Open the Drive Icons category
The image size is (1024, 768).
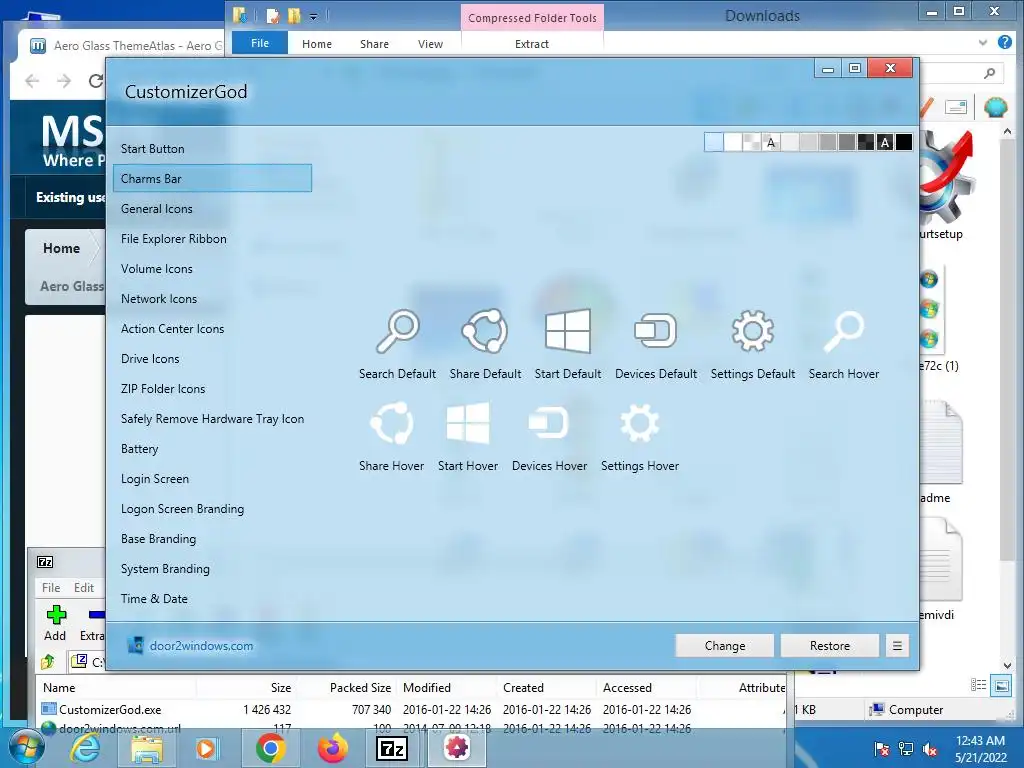tap(212, 359)
